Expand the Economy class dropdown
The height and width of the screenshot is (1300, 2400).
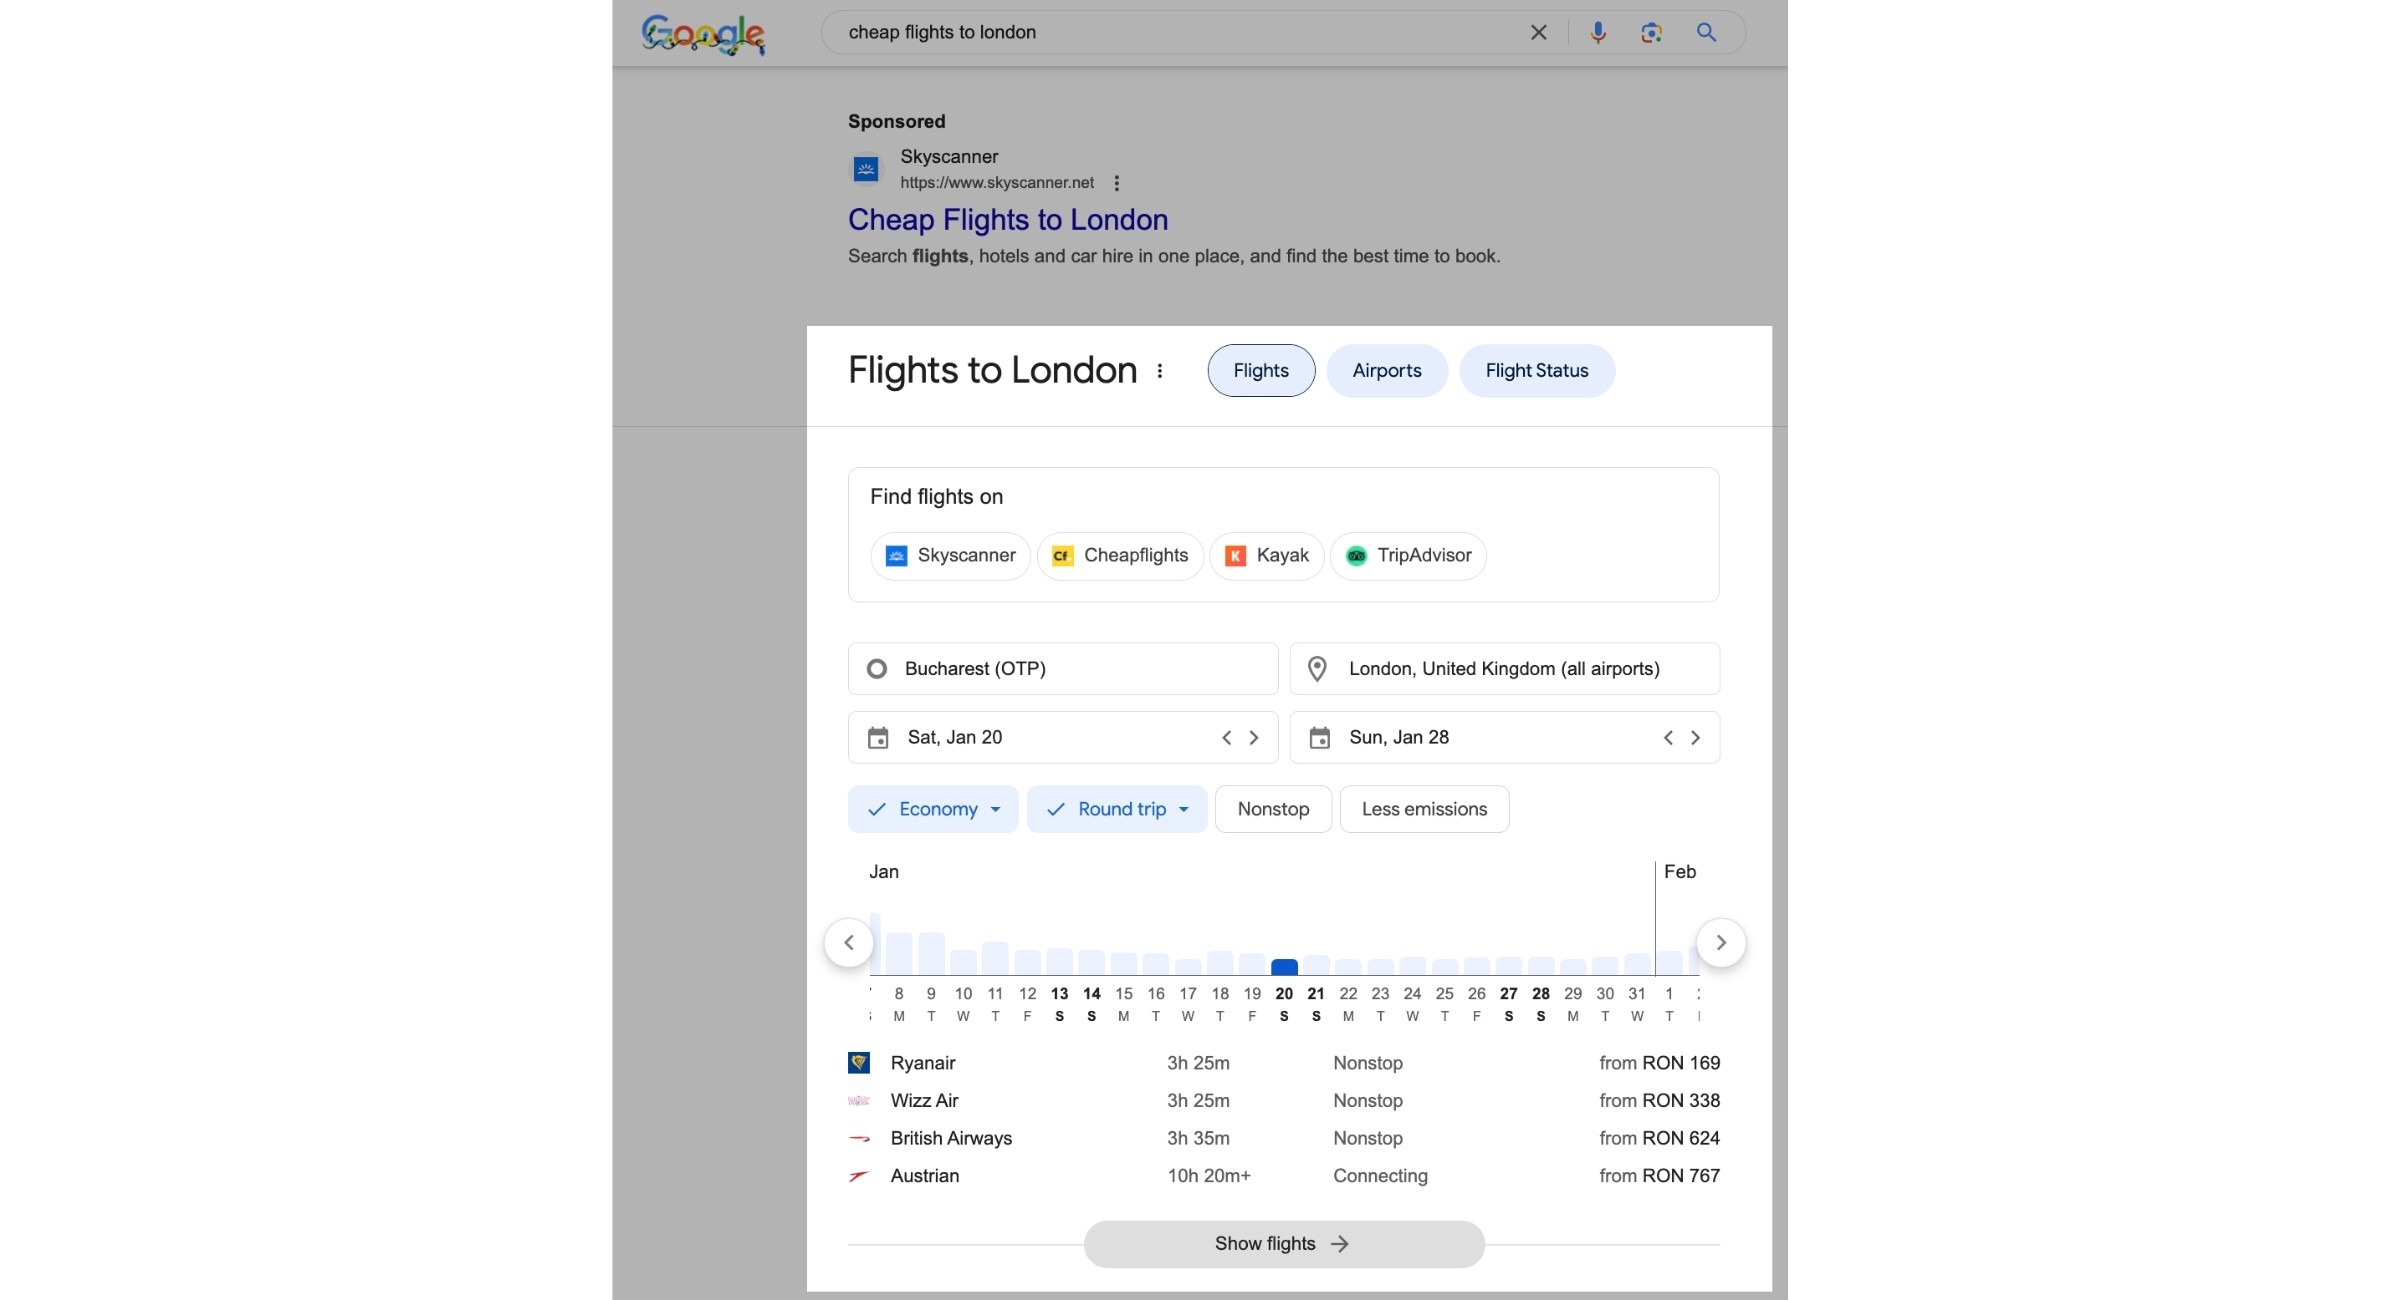(x=933, y=809)
